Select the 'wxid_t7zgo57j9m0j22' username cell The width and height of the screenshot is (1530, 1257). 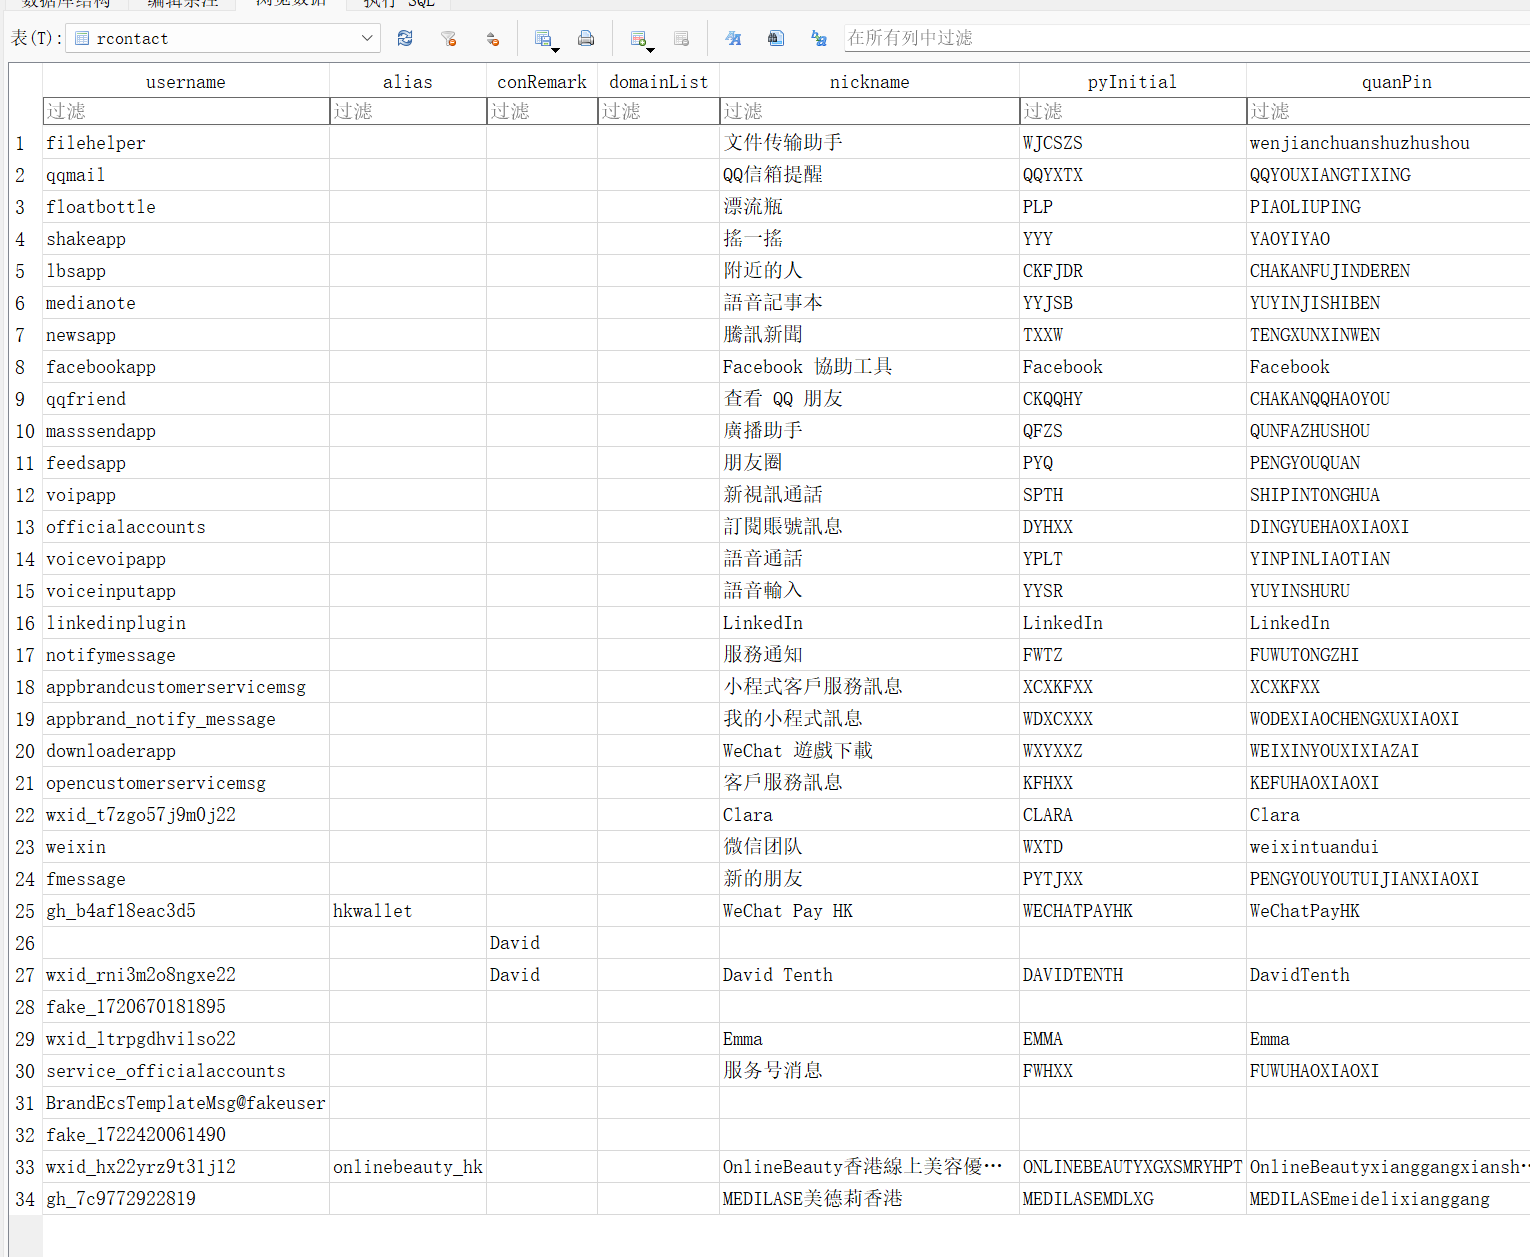coord(186,815)
